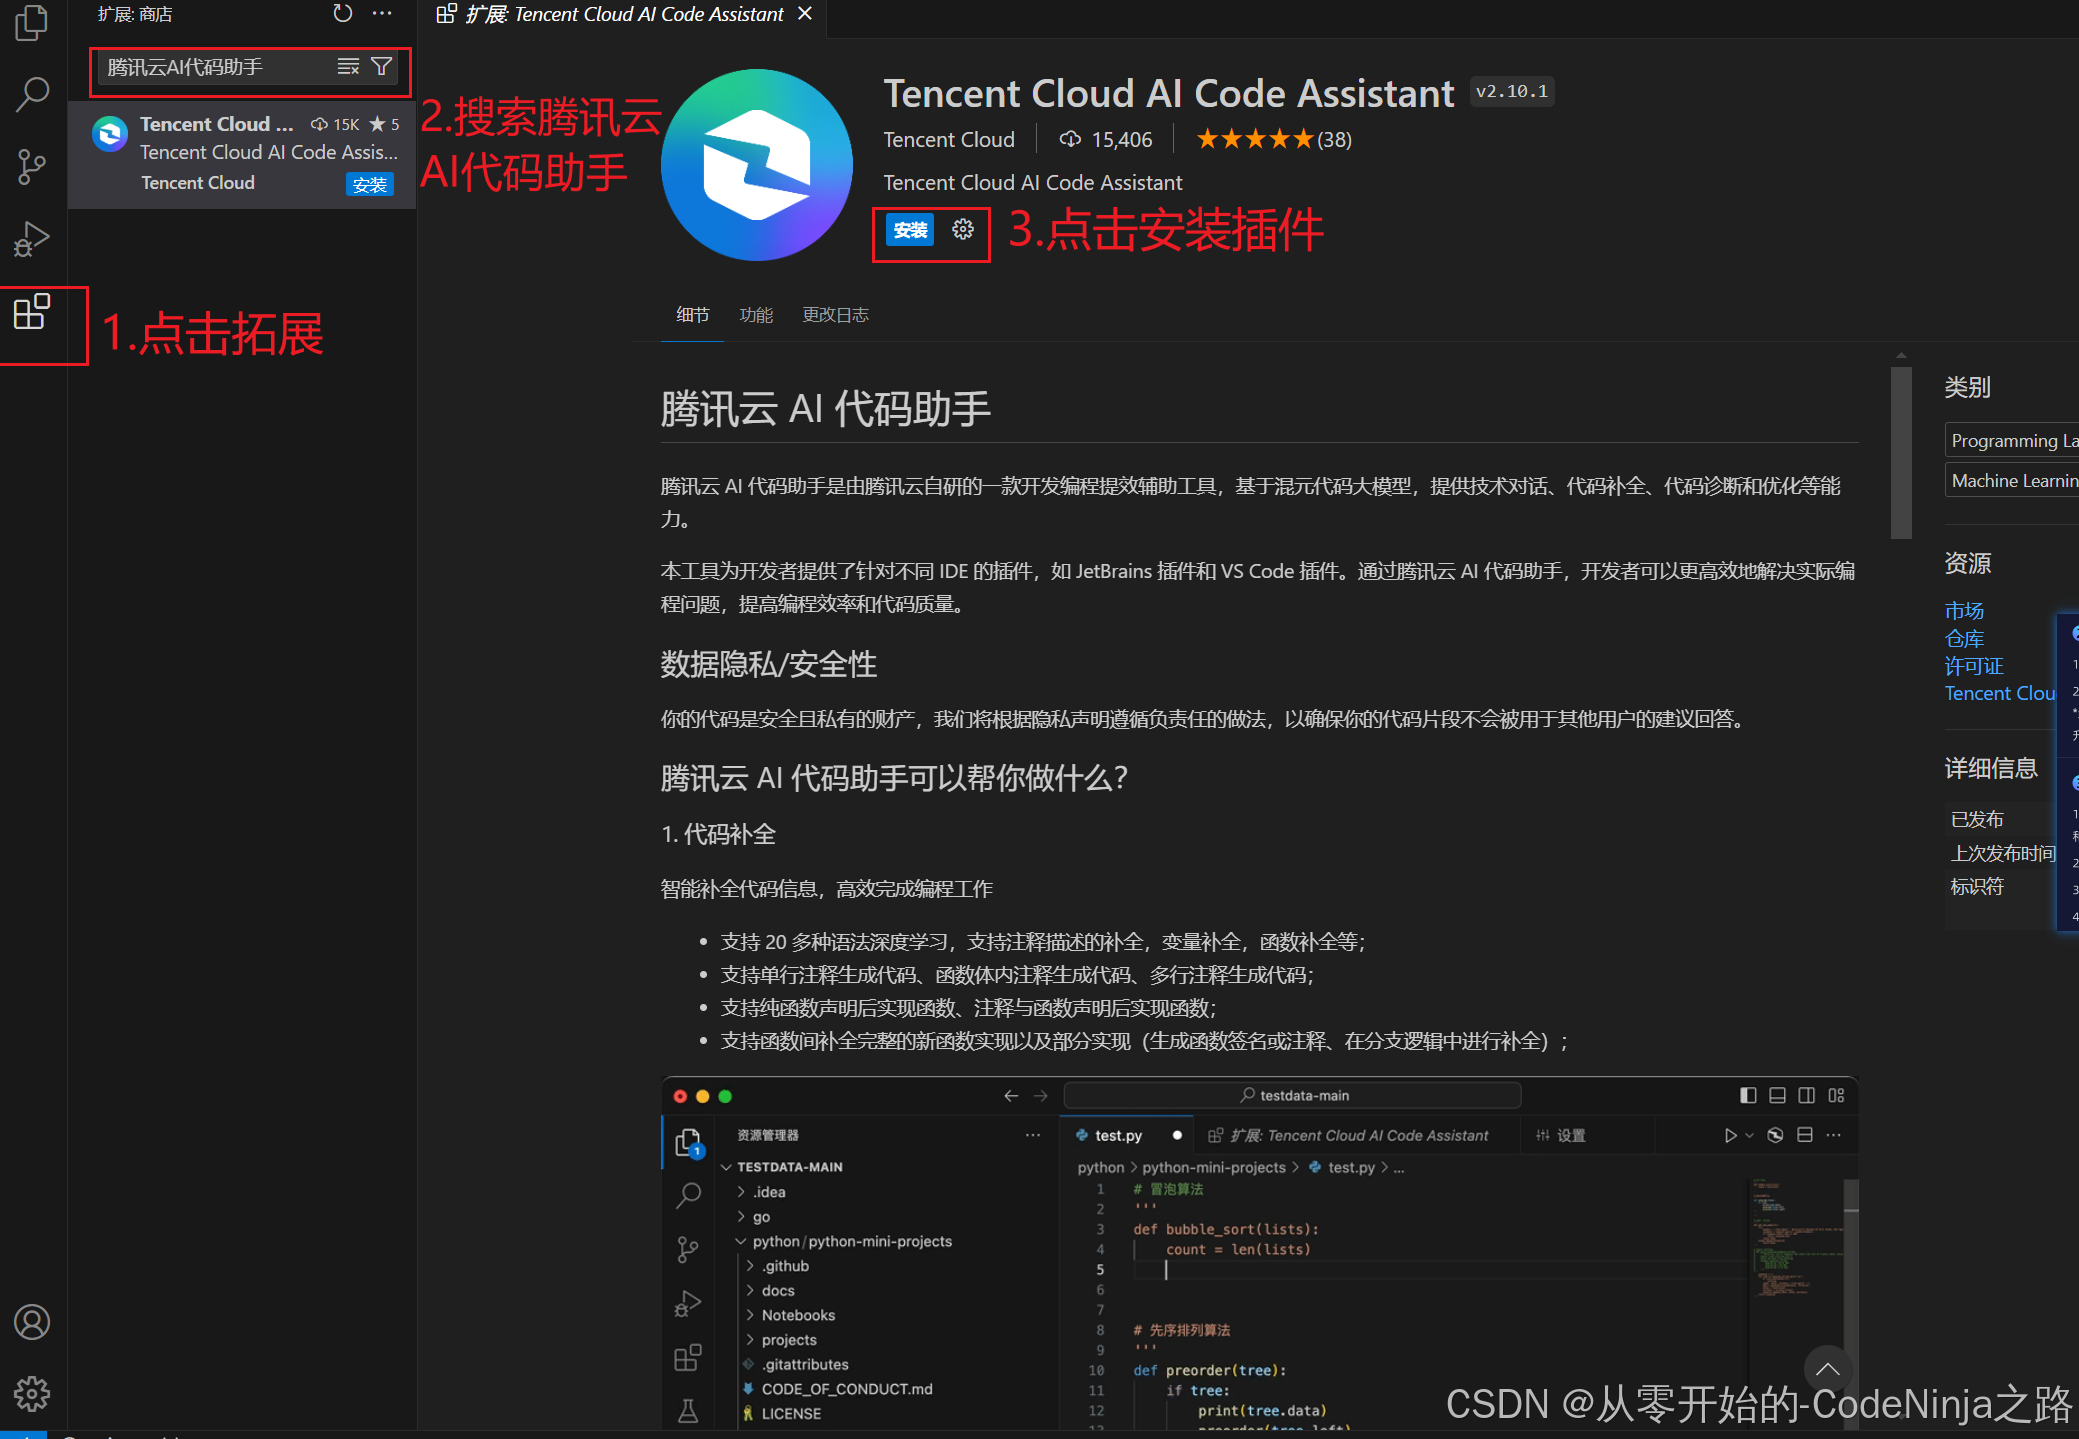Select Tencent Cloud extension in results list
This screenshot has height=1439, width=2079.
click(242, 154)
